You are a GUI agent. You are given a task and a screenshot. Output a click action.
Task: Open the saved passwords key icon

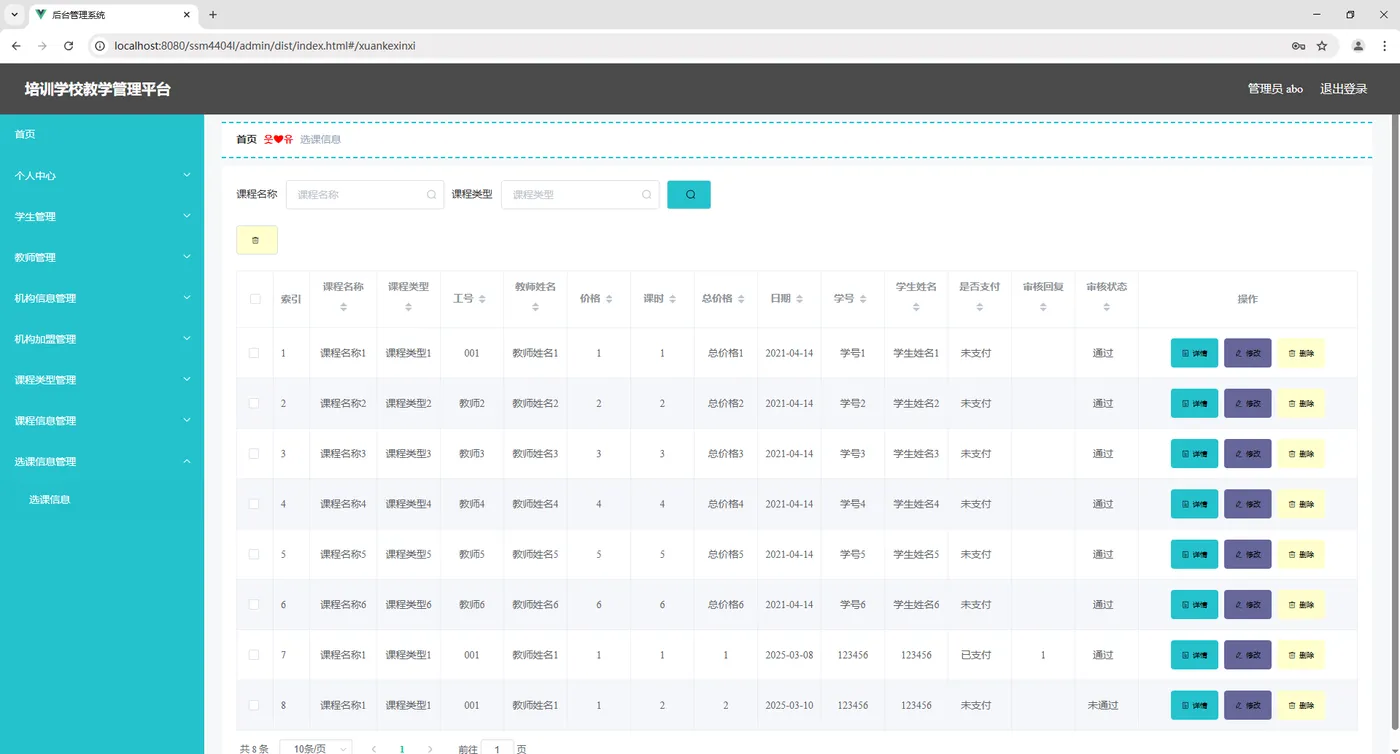(x=1298, y=46)
